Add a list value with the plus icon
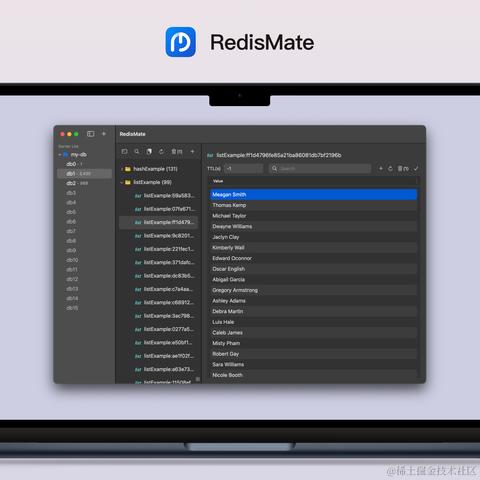 [381, 168]
